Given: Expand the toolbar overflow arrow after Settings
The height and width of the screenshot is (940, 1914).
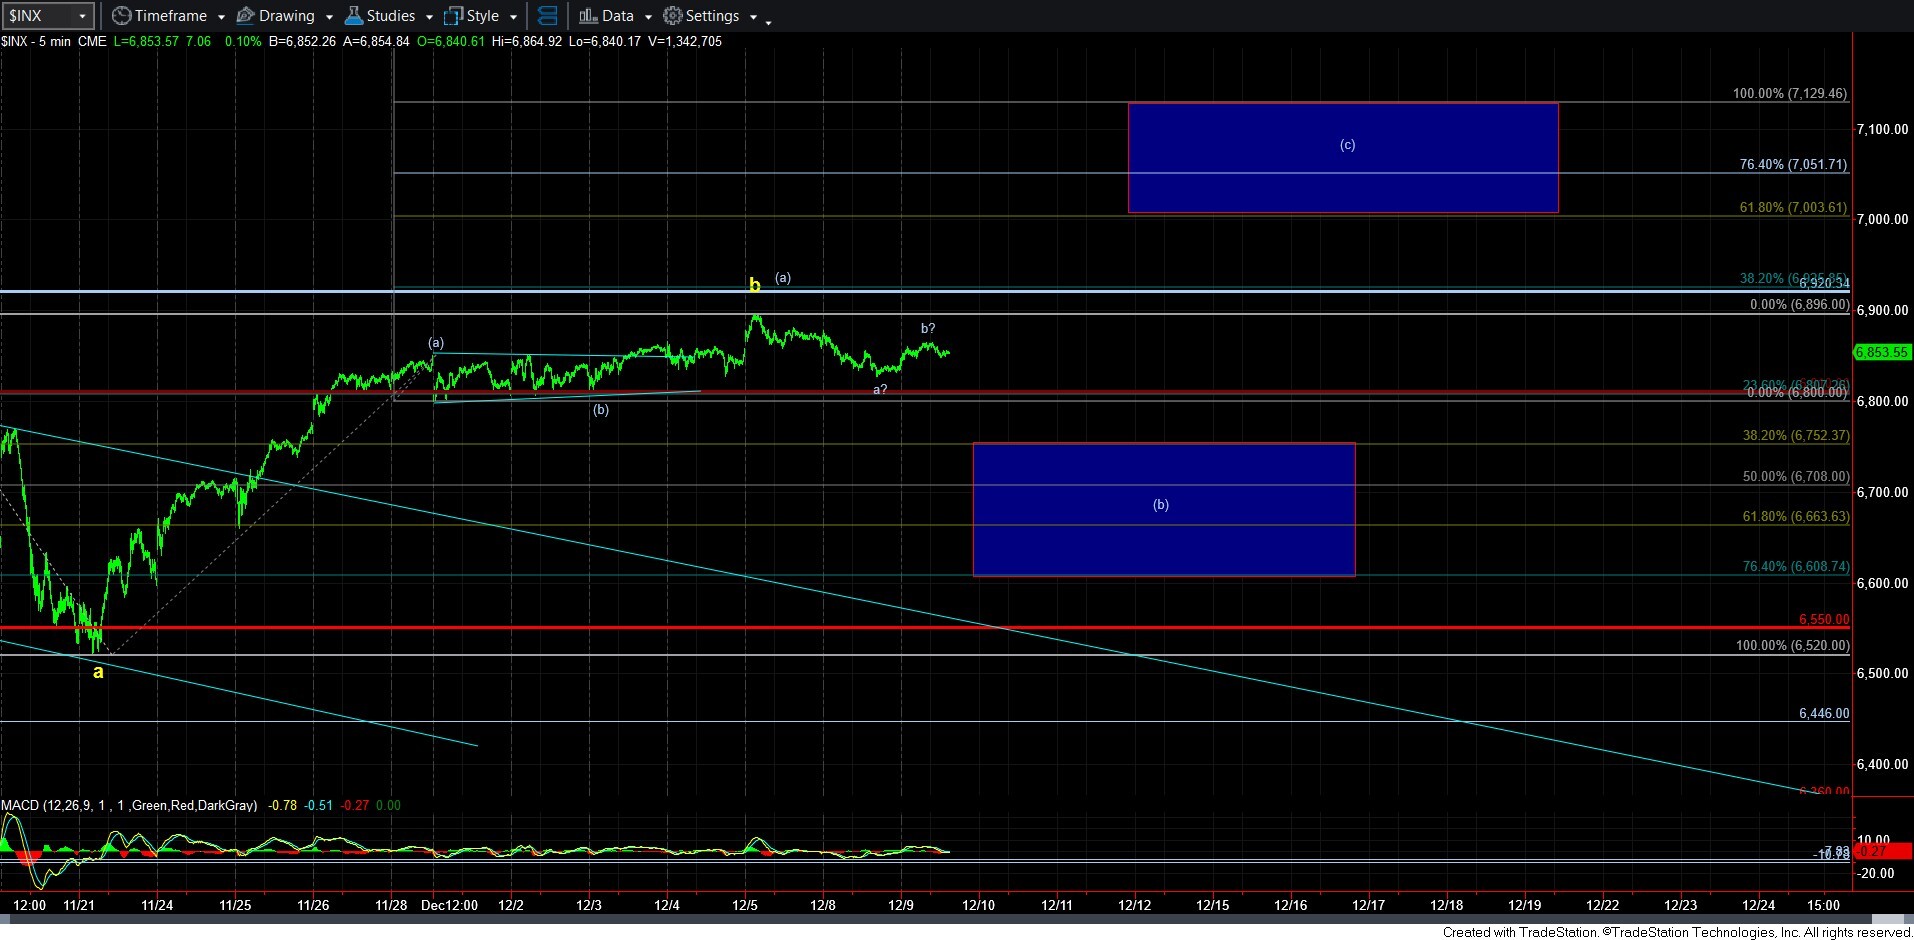Looking at the screenshot, I should click(x=767, y=20).
